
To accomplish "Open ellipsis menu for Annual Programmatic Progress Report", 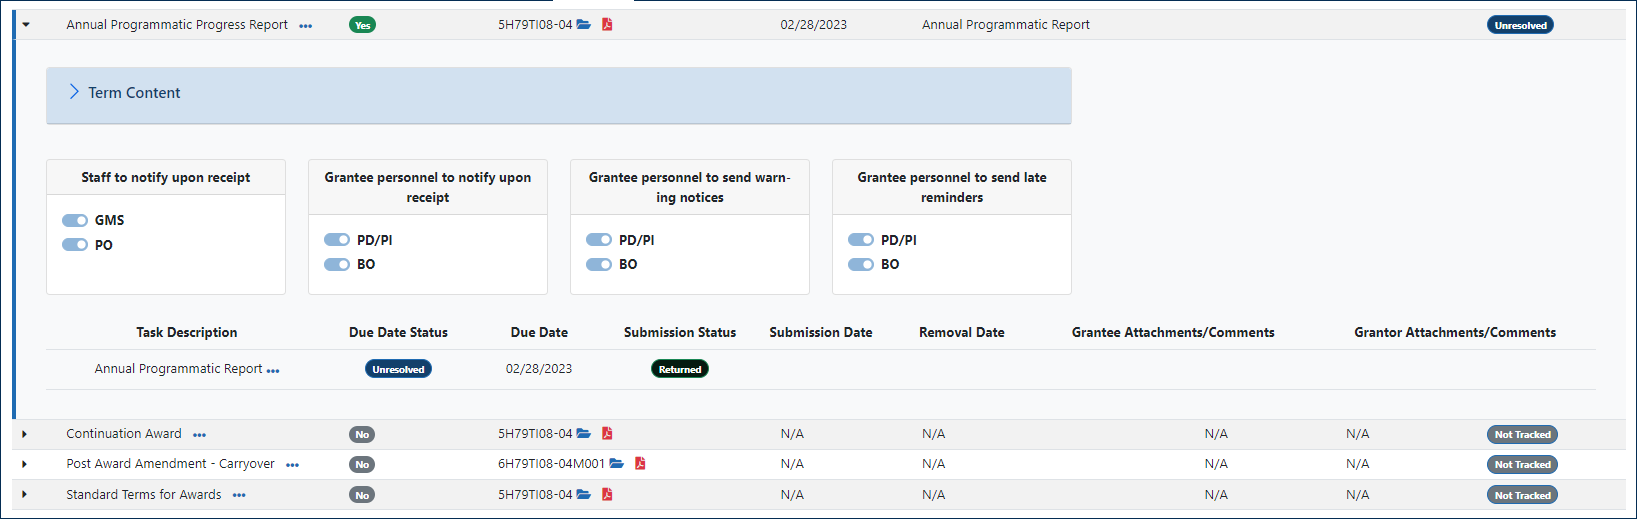I will [306, 26].
